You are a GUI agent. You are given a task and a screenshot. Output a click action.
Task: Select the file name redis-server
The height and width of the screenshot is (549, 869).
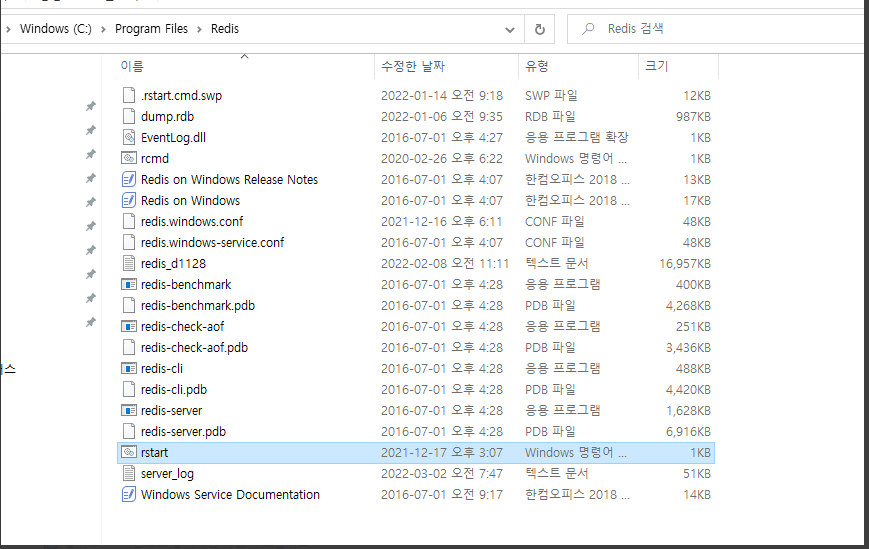pyautogui.click(x=171, y=411)
